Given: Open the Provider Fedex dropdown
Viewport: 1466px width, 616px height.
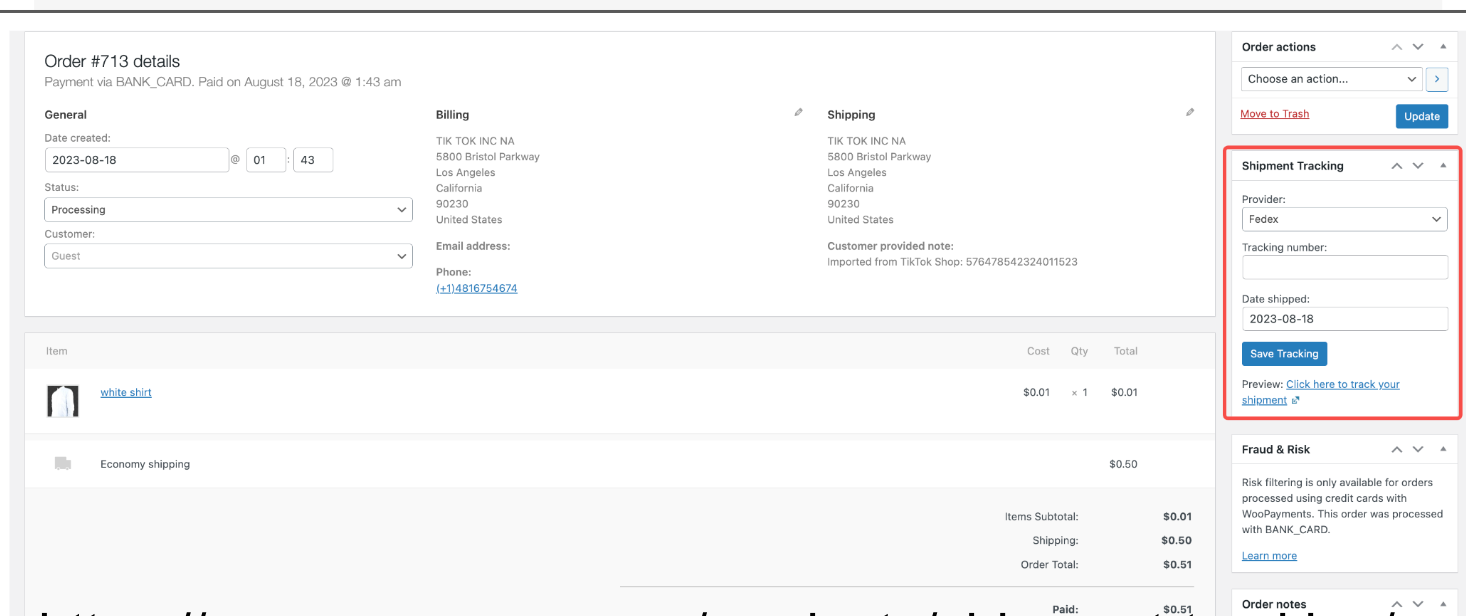Looking at the screenshot, I should tap(1344, 219).
